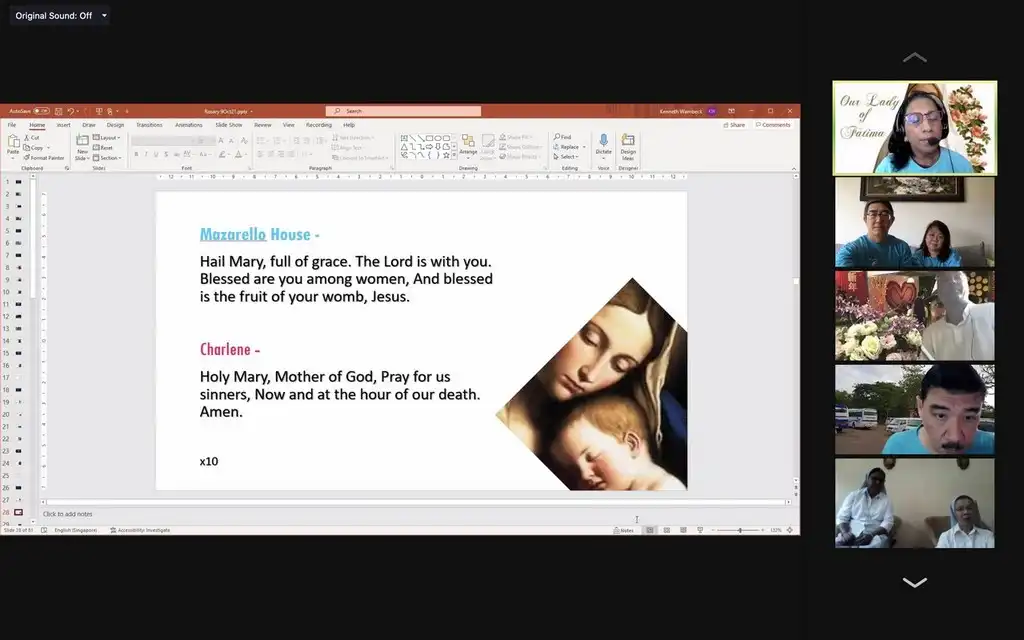
Task: Switch to Slide Sorter view icon
Action: click(667, 530)
